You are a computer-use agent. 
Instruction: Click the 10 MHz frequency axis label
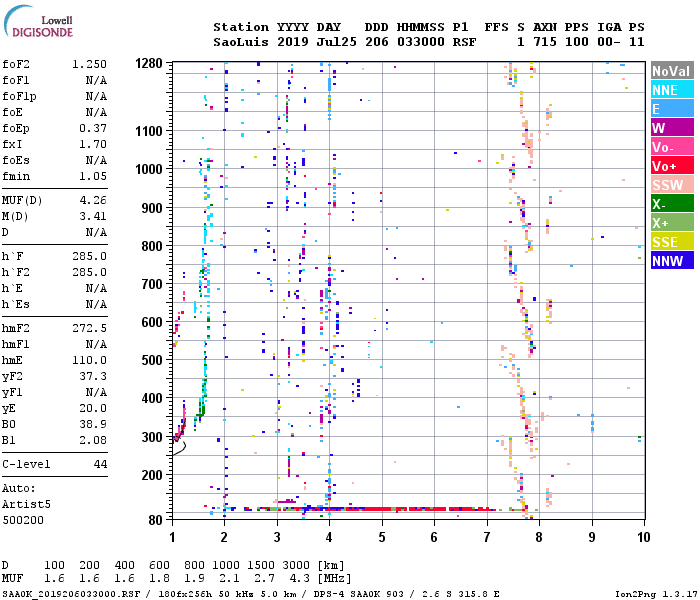point(643,537)
